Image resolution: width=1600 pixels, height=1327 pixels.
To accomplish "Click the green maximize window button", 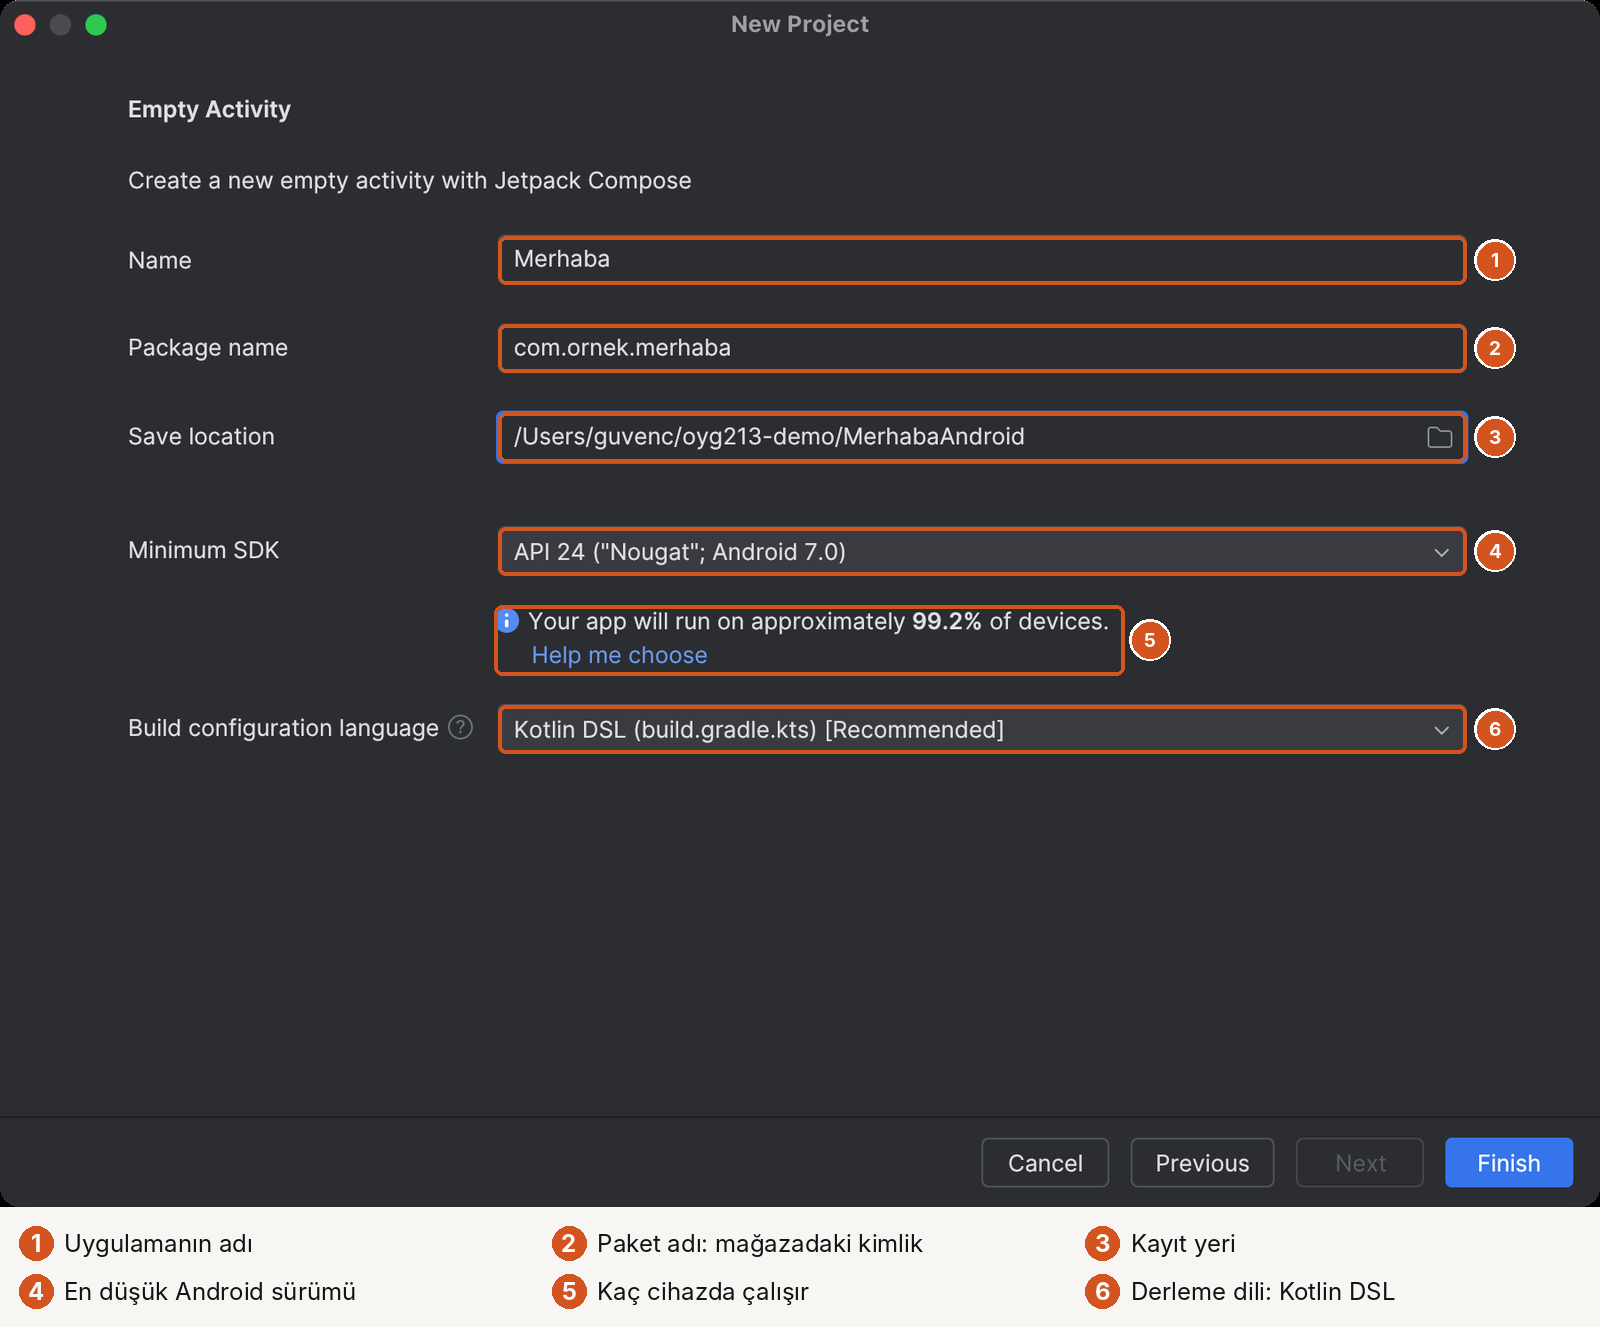I will pyautogui.click(x=96, y=25).
